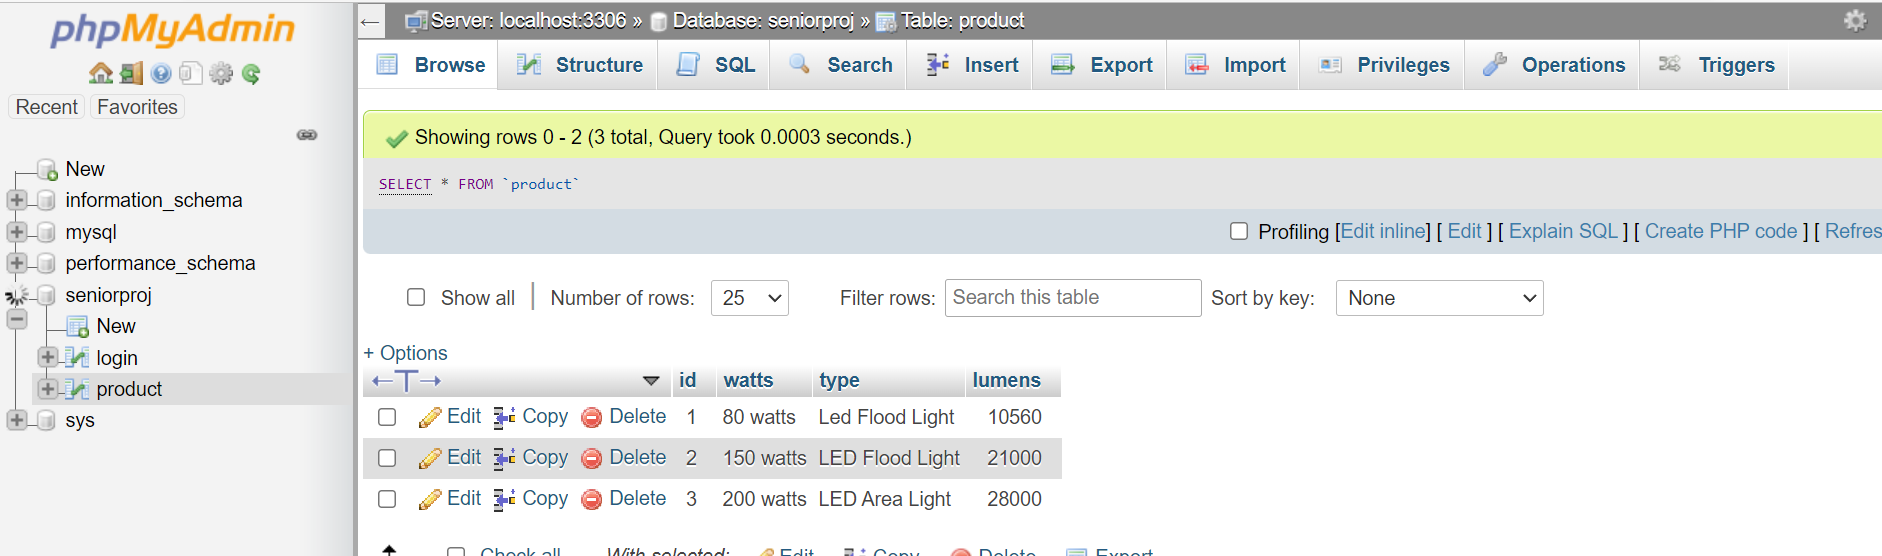This screenshot has width=1882, height=556.
Task: Expand the performance_schema database node
Action: (x=17, y=263)
